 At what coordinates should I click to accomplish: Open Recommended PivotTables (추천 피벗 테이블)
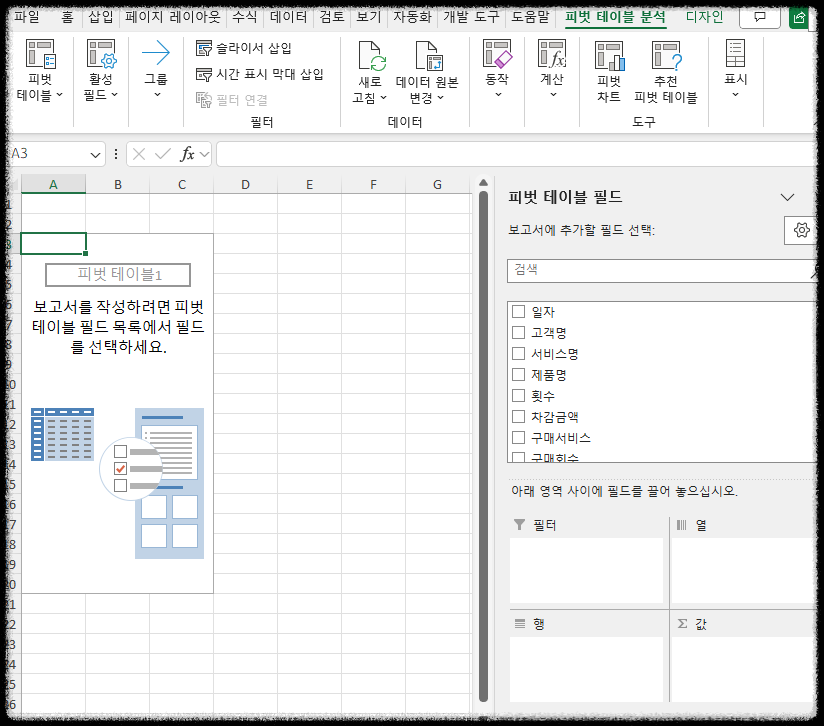pyautogui.click(x=667, y=66)
